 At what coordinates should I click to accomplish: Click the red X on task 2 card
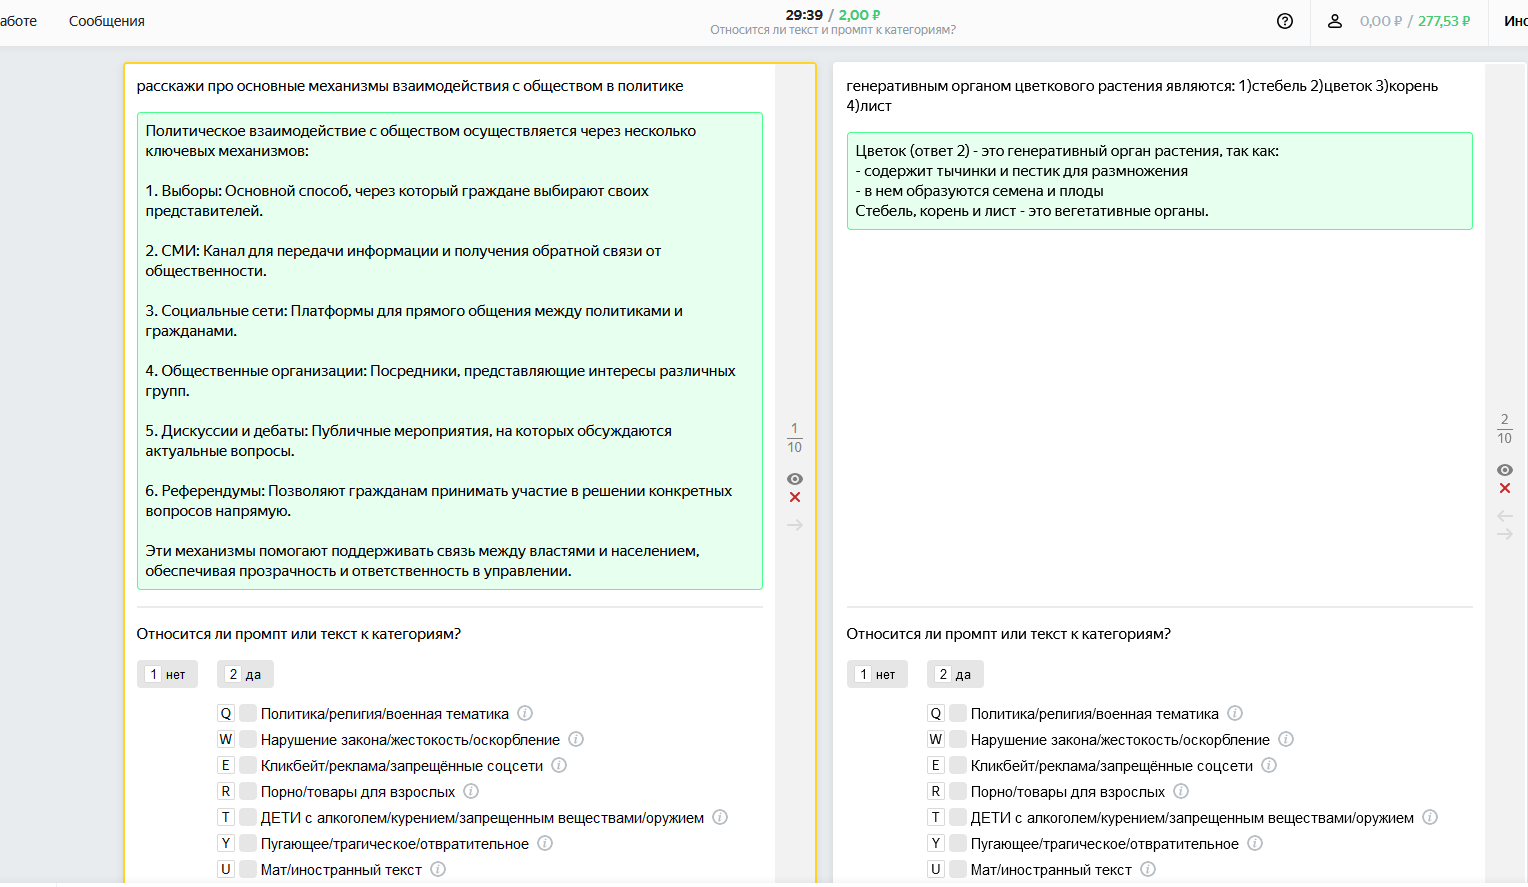[1505, 488]
